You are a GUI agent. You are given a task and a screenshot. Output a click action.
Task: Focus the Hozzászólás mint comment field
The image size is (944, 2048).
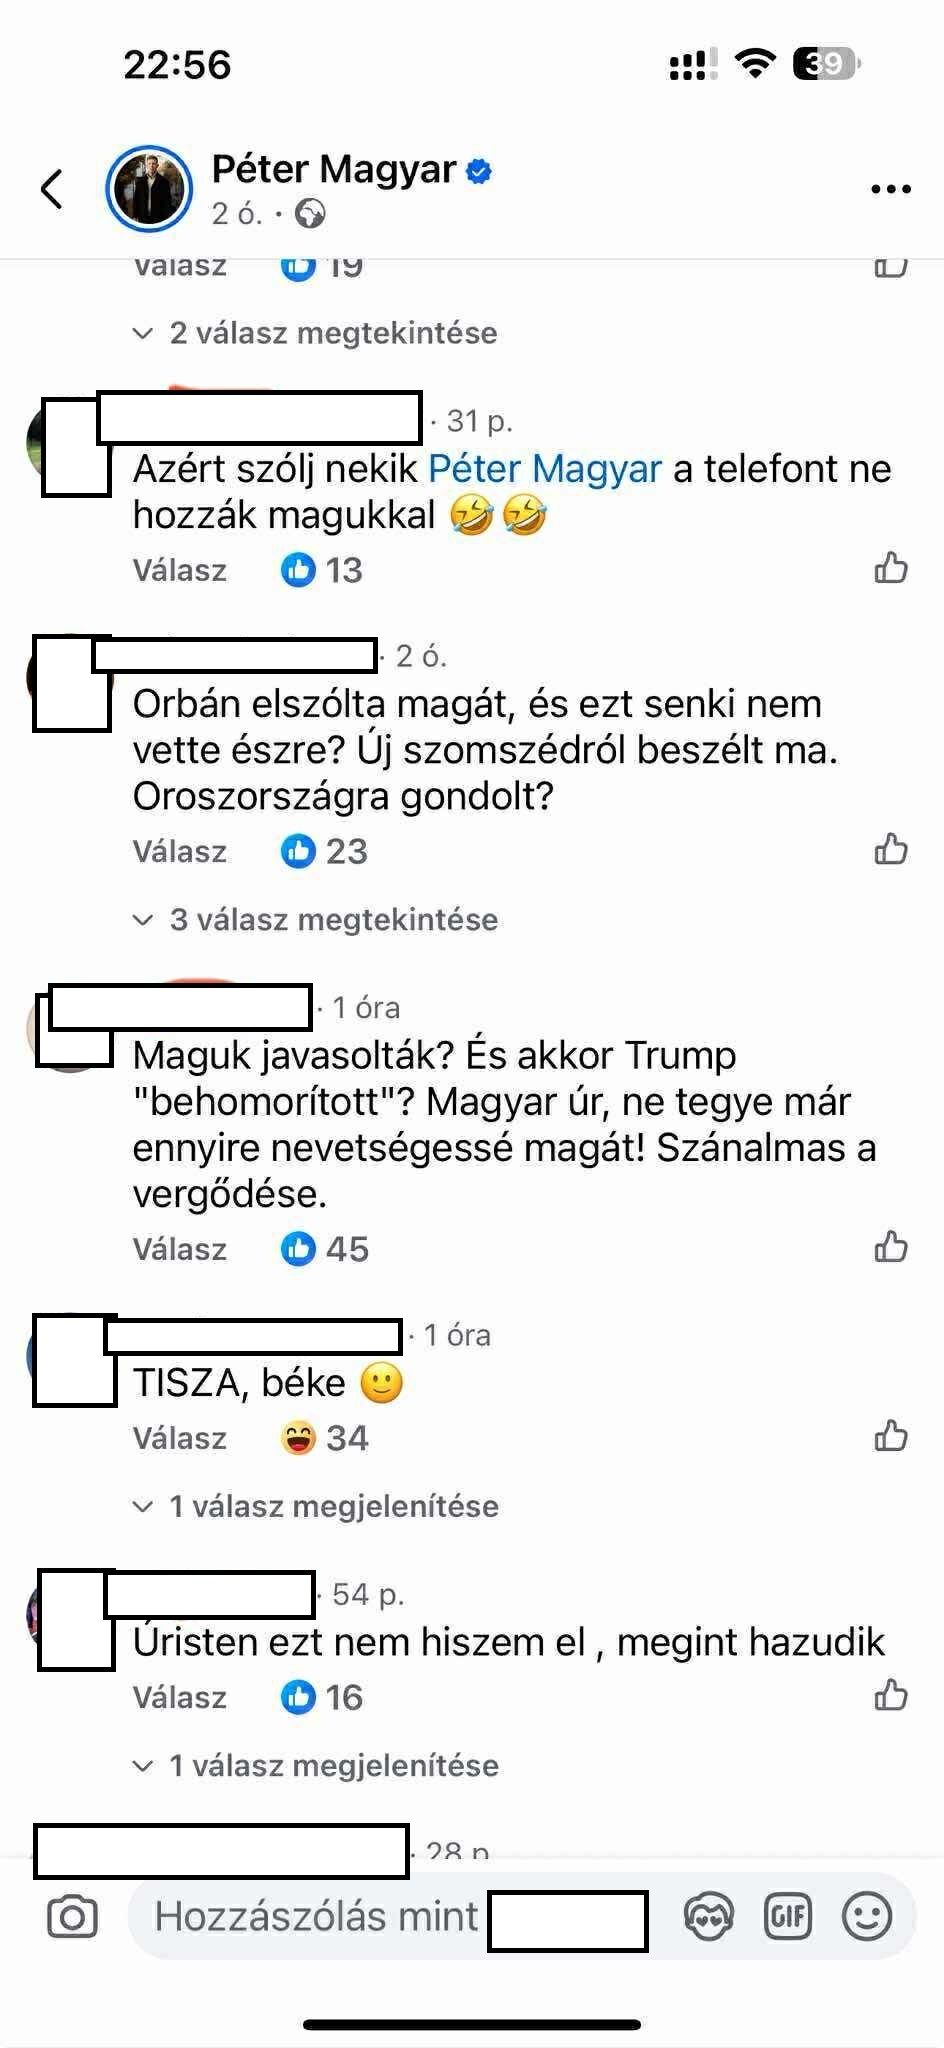coord(400,1917)
